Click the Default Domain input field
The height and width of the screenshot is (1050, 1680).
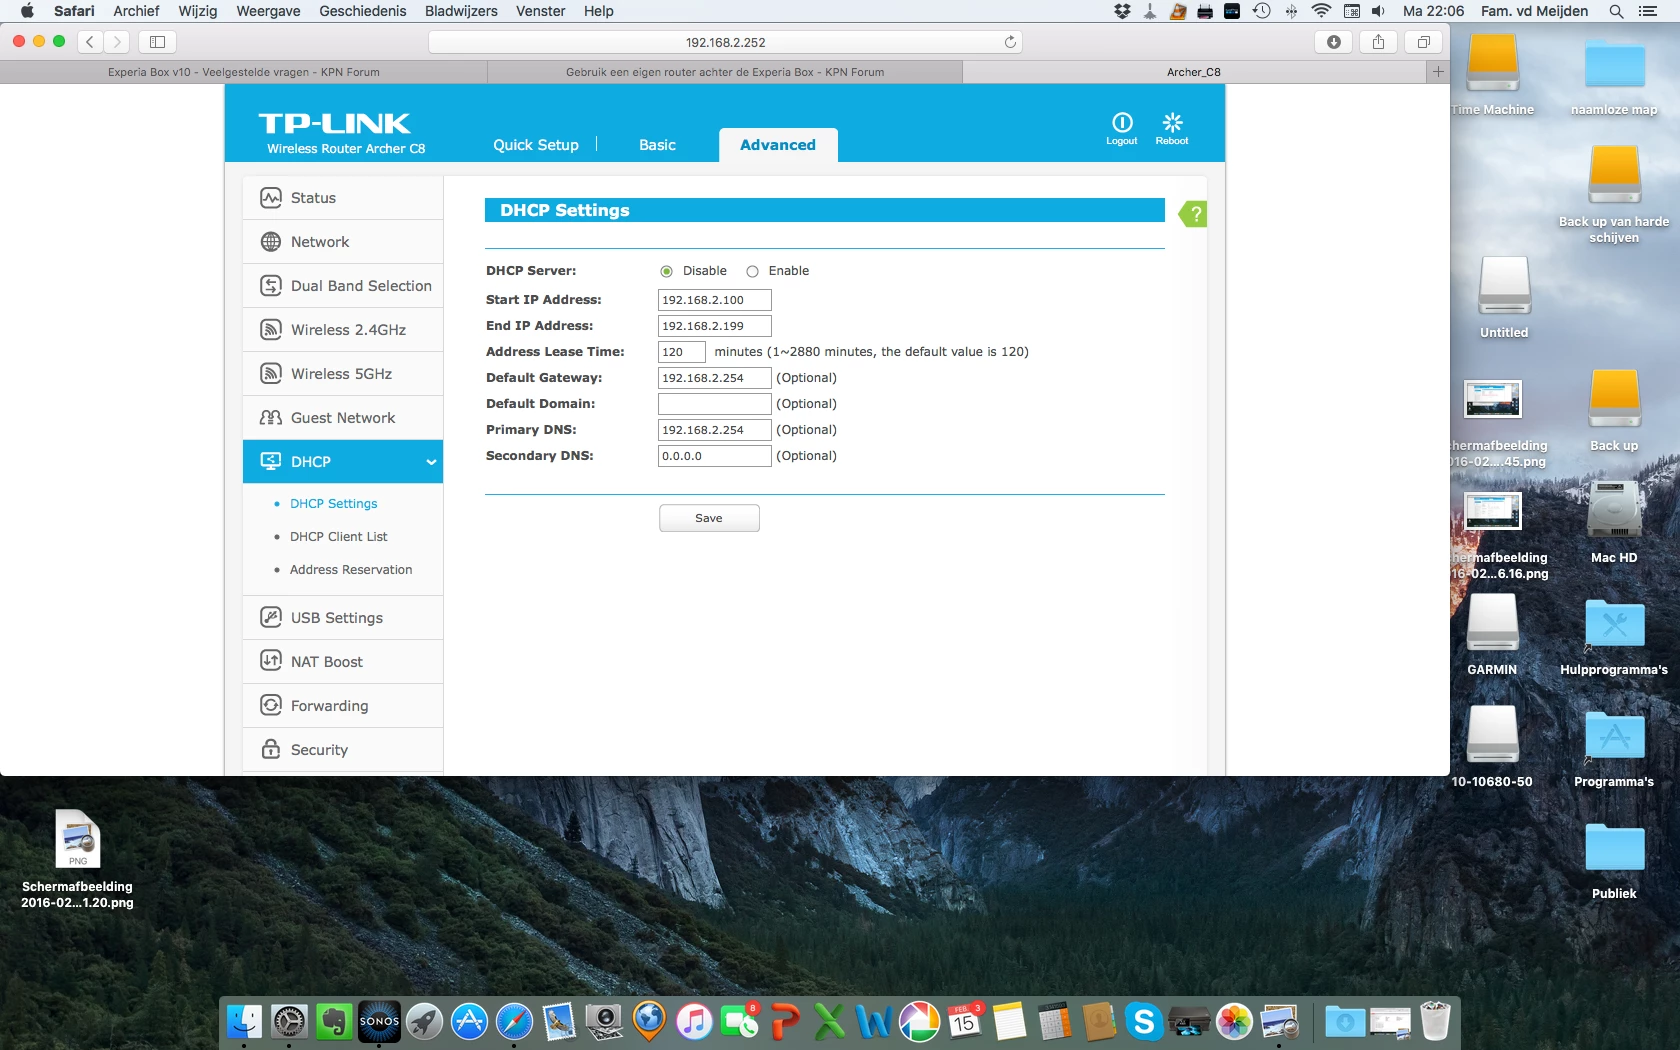pos(715,404)
